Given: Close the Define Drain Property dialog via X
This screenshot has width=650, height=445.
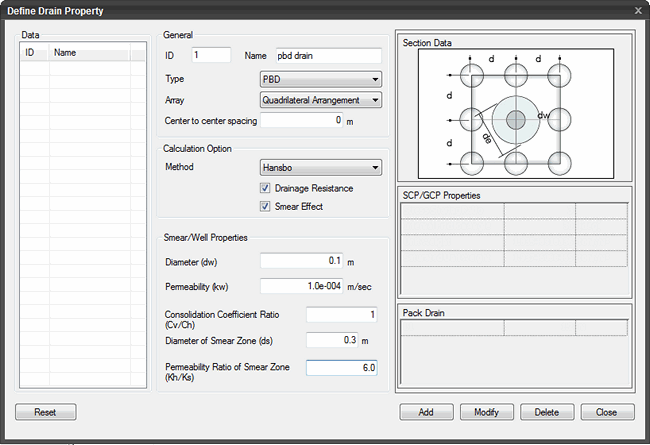Looking at the screenshot, I should point(638,9).
